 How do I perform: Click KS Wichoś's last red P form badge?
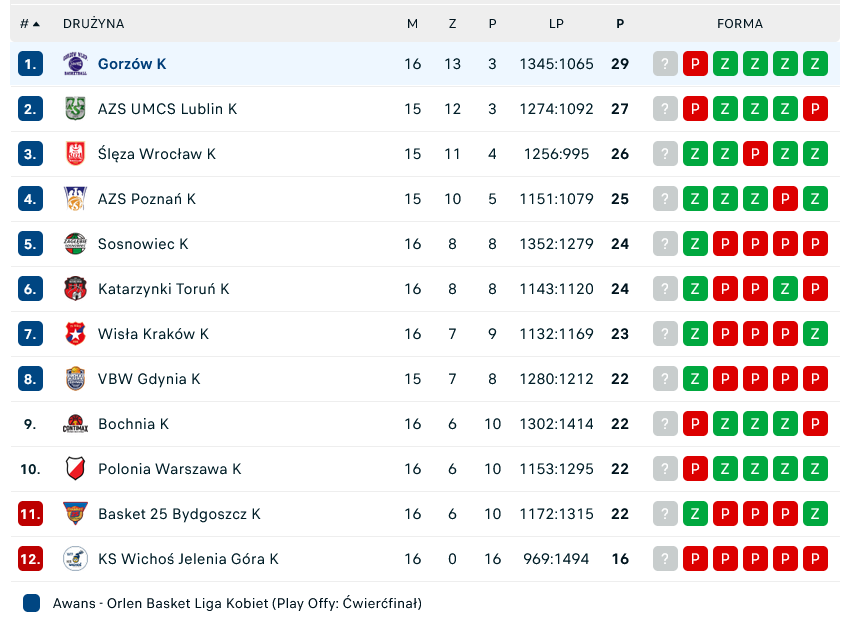pyautogui.click(x=815, y=559)
